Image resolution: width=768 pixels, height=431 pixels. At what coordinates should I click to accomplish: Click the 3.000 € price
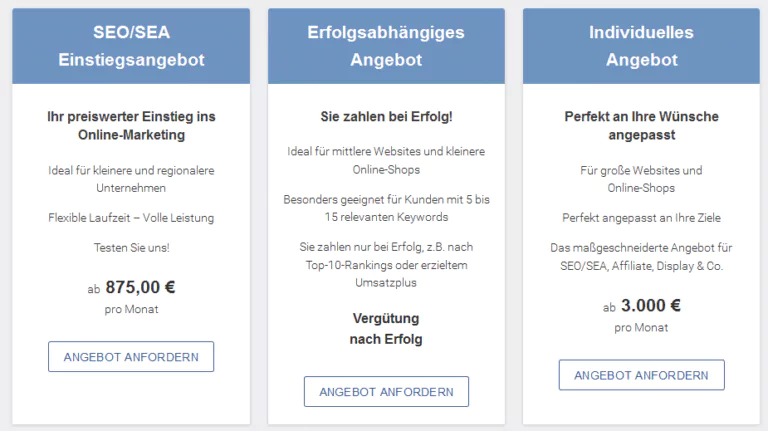[x=650, y=306]
